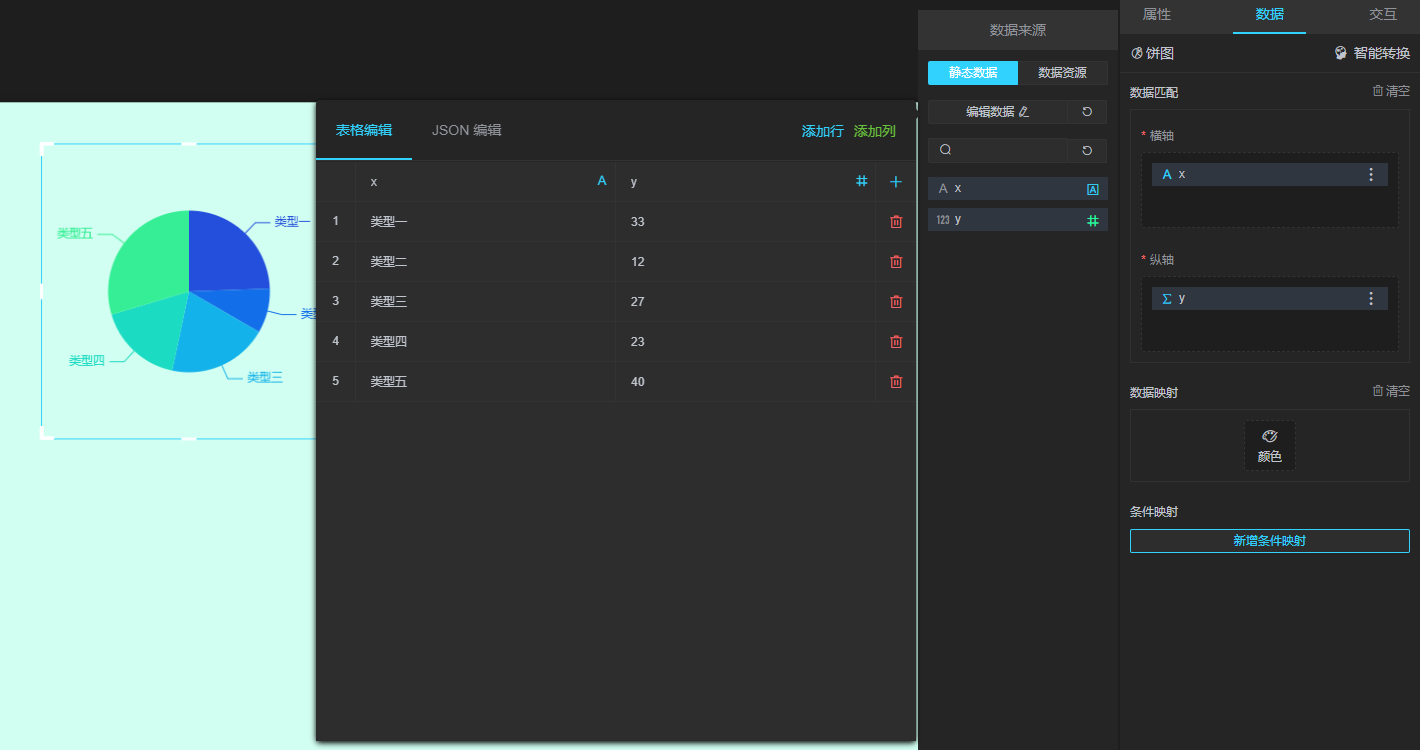
Task: Select 静态数据 source option
Action: 973,73
